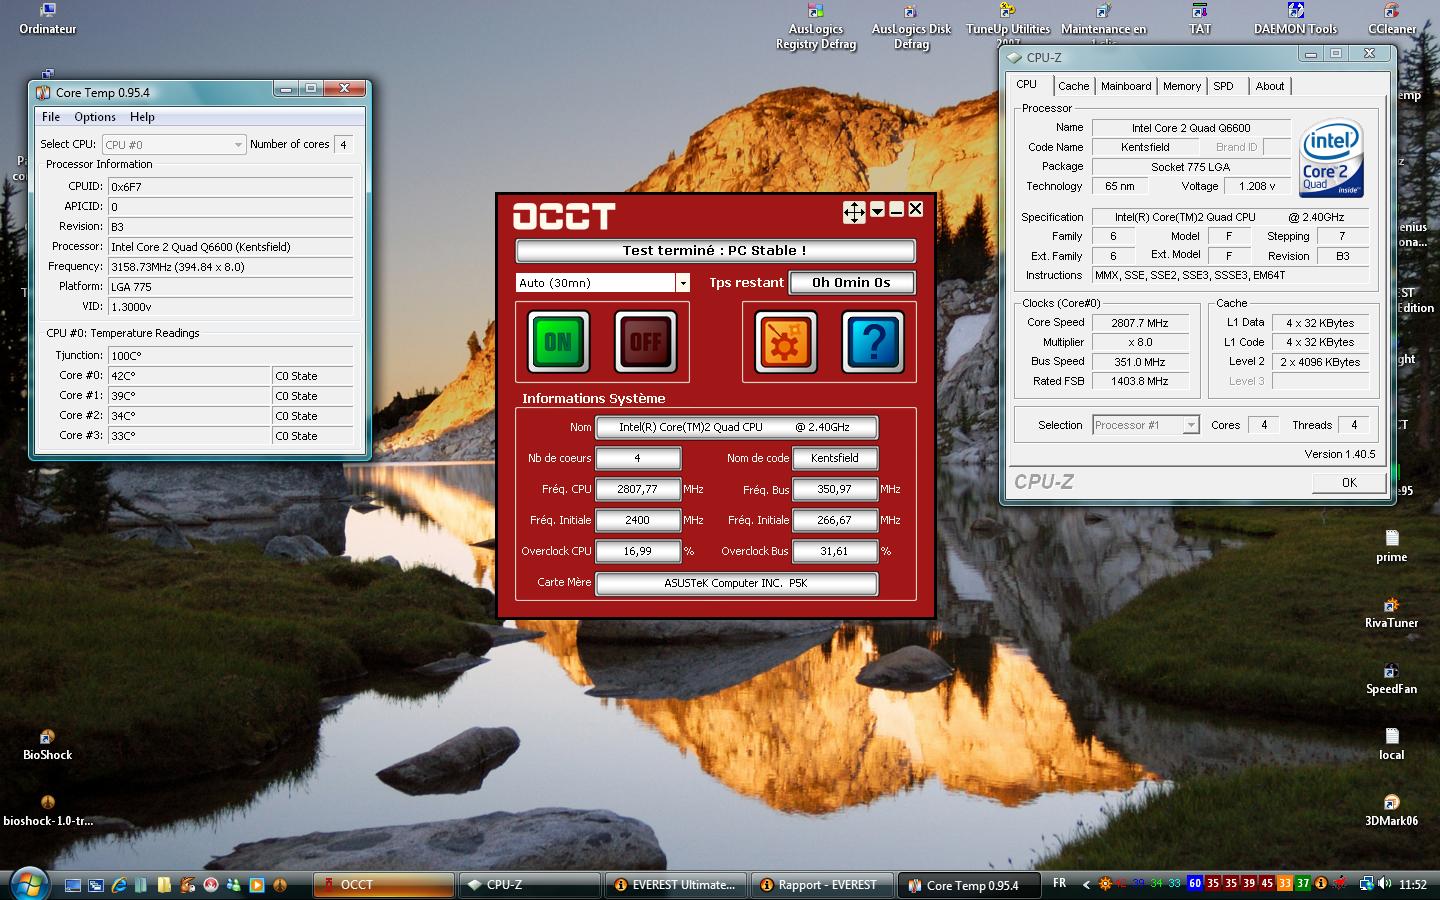The image size is (1440, 900).
Task: Open the SpeedFan desktop shortcut
Action: pos(1391,679)
